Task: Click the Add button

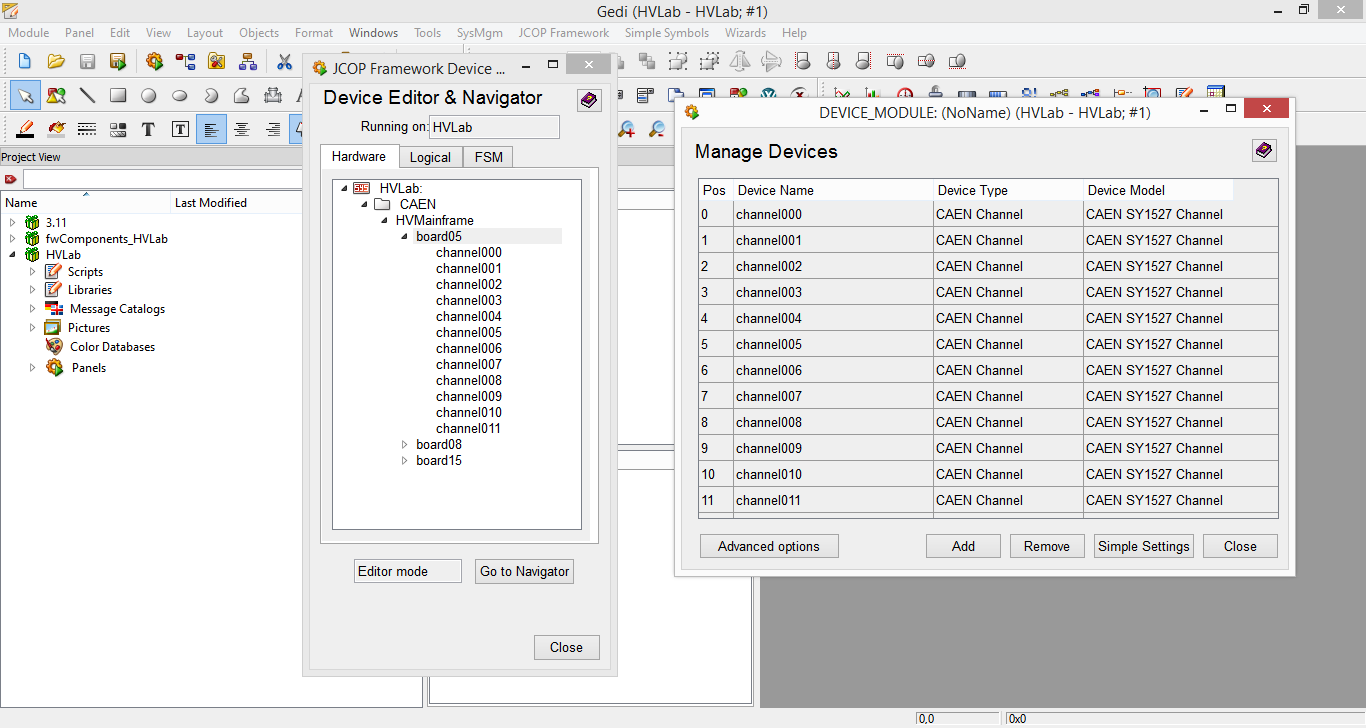Action: click(963, 546)
